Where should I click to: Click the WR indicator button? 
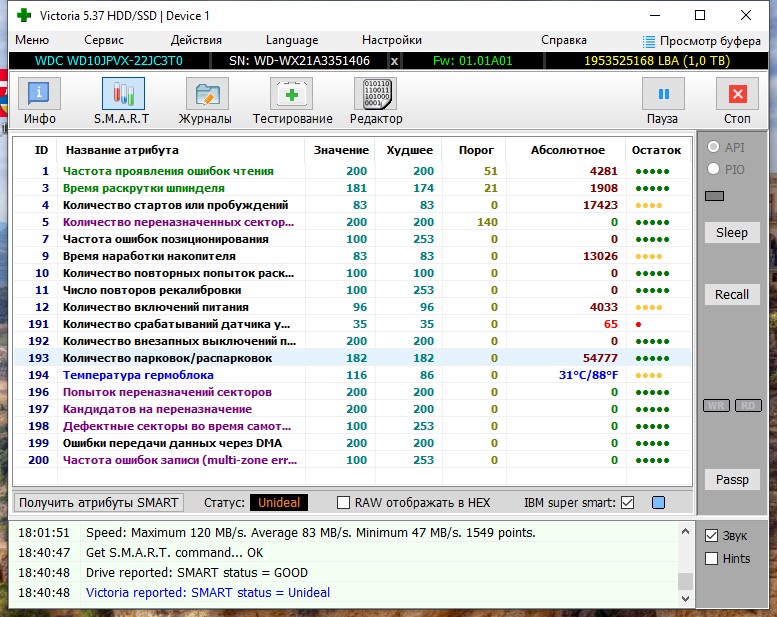[x=716, y=406]
